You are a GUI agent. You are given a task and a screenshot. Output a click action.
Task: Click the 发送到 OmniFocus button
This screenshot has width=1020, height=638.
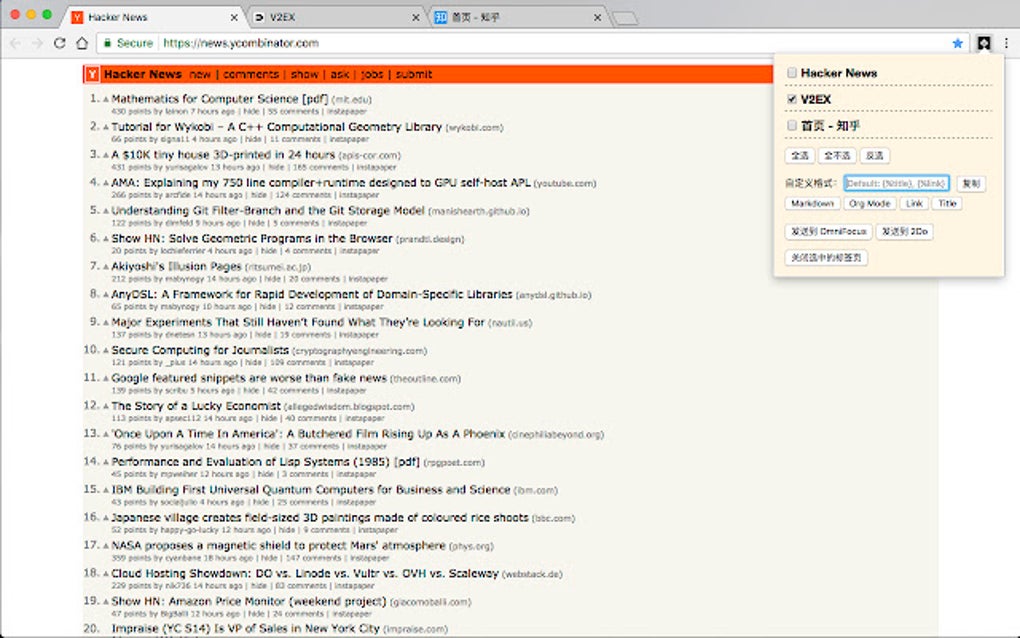click(828, 230)
